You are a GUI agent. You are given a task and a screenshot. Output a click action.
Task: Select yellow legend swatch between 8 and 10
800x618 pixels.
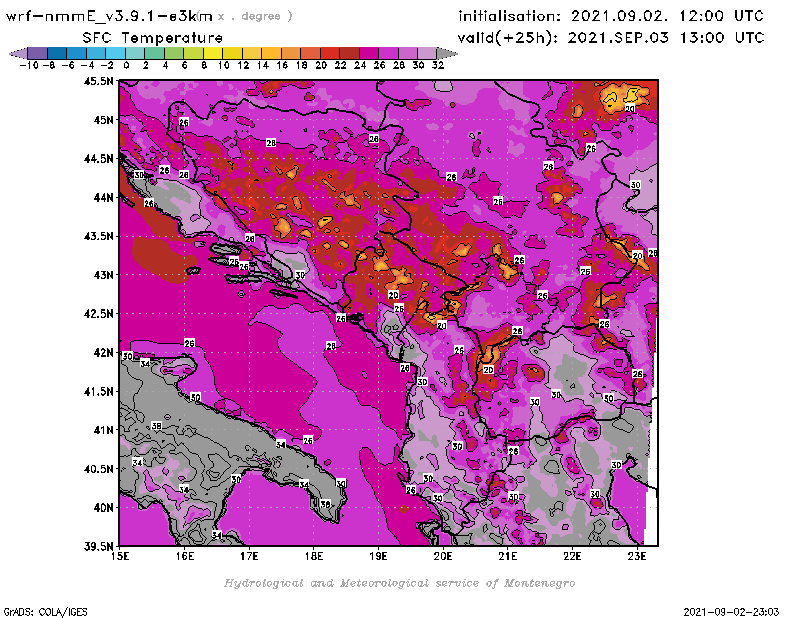(x=213, y=53)
